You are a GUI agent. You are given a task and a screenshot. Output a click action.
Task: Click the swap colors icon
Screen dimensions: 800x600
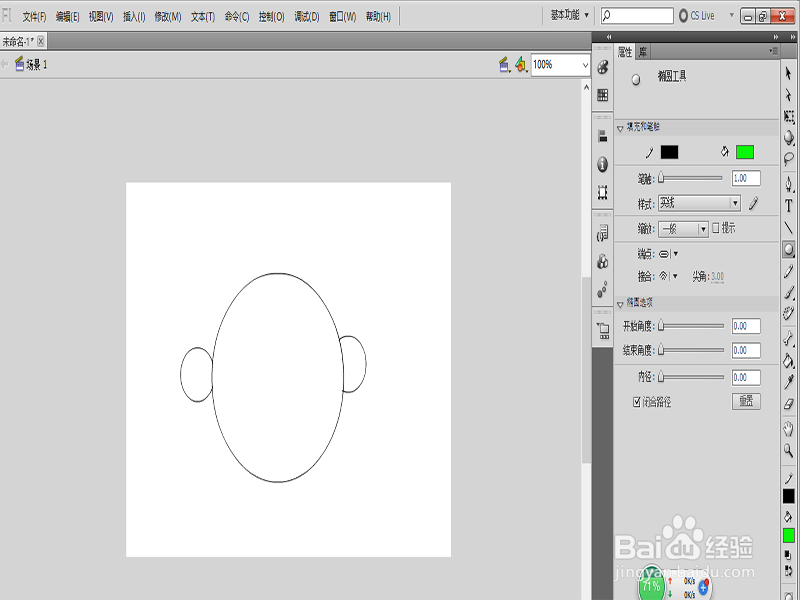pyautogui.click(x=788, y=571)
